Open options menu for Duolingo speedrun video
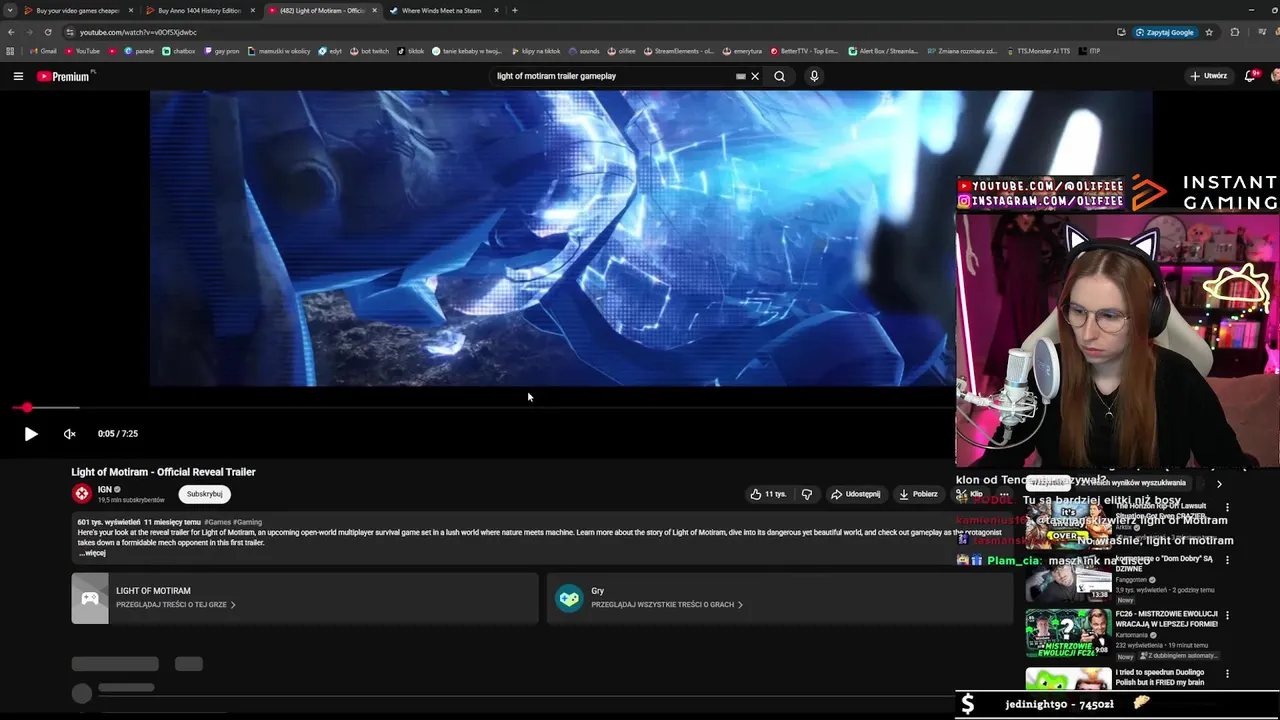1280x720 pixels. tap(1228, 674)
